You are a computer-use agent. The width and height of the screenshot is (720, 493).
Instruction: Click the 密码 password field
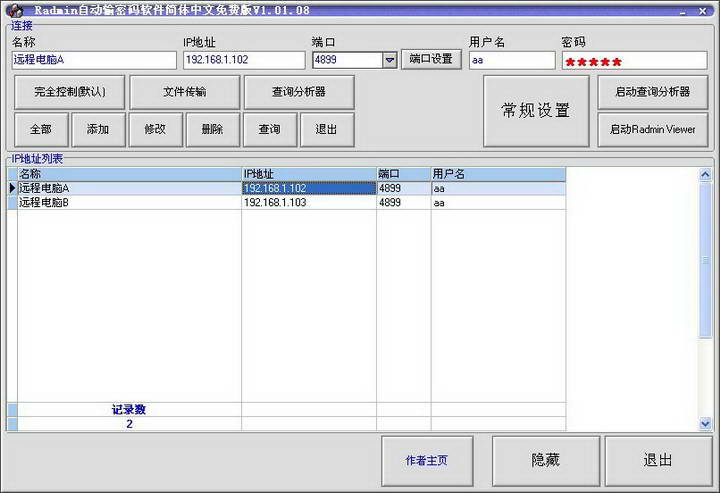click(635, 61)
